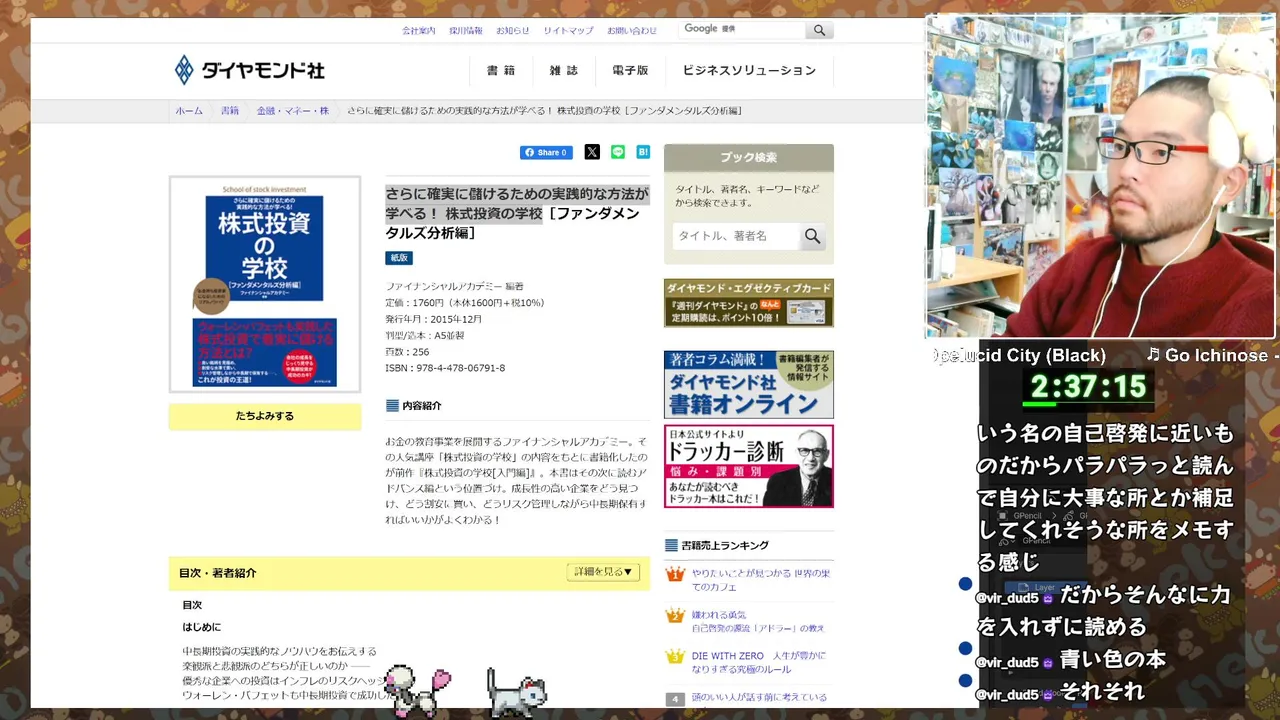Share the page on Facebook

(x=546, y=152)
